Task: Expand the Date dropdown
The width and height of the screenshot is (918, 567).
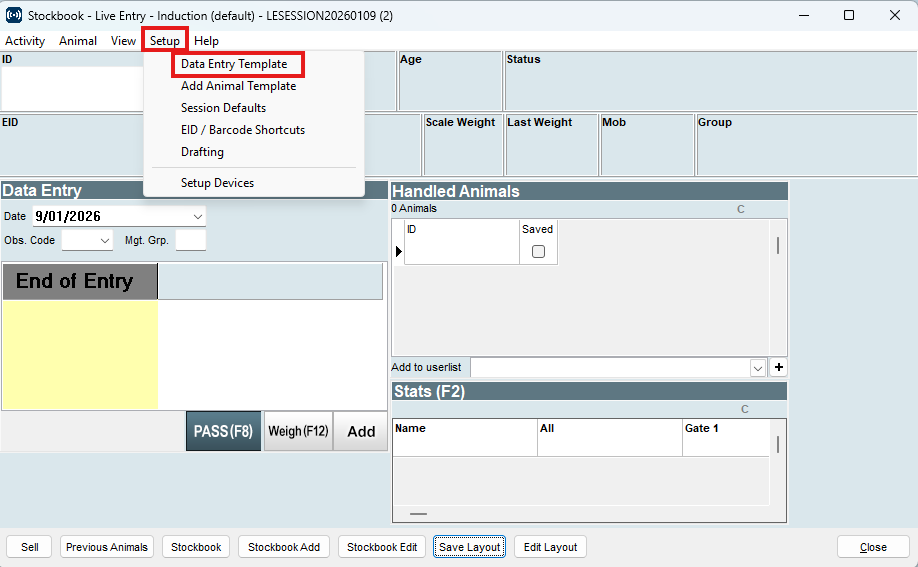Action: pos(197,216)
